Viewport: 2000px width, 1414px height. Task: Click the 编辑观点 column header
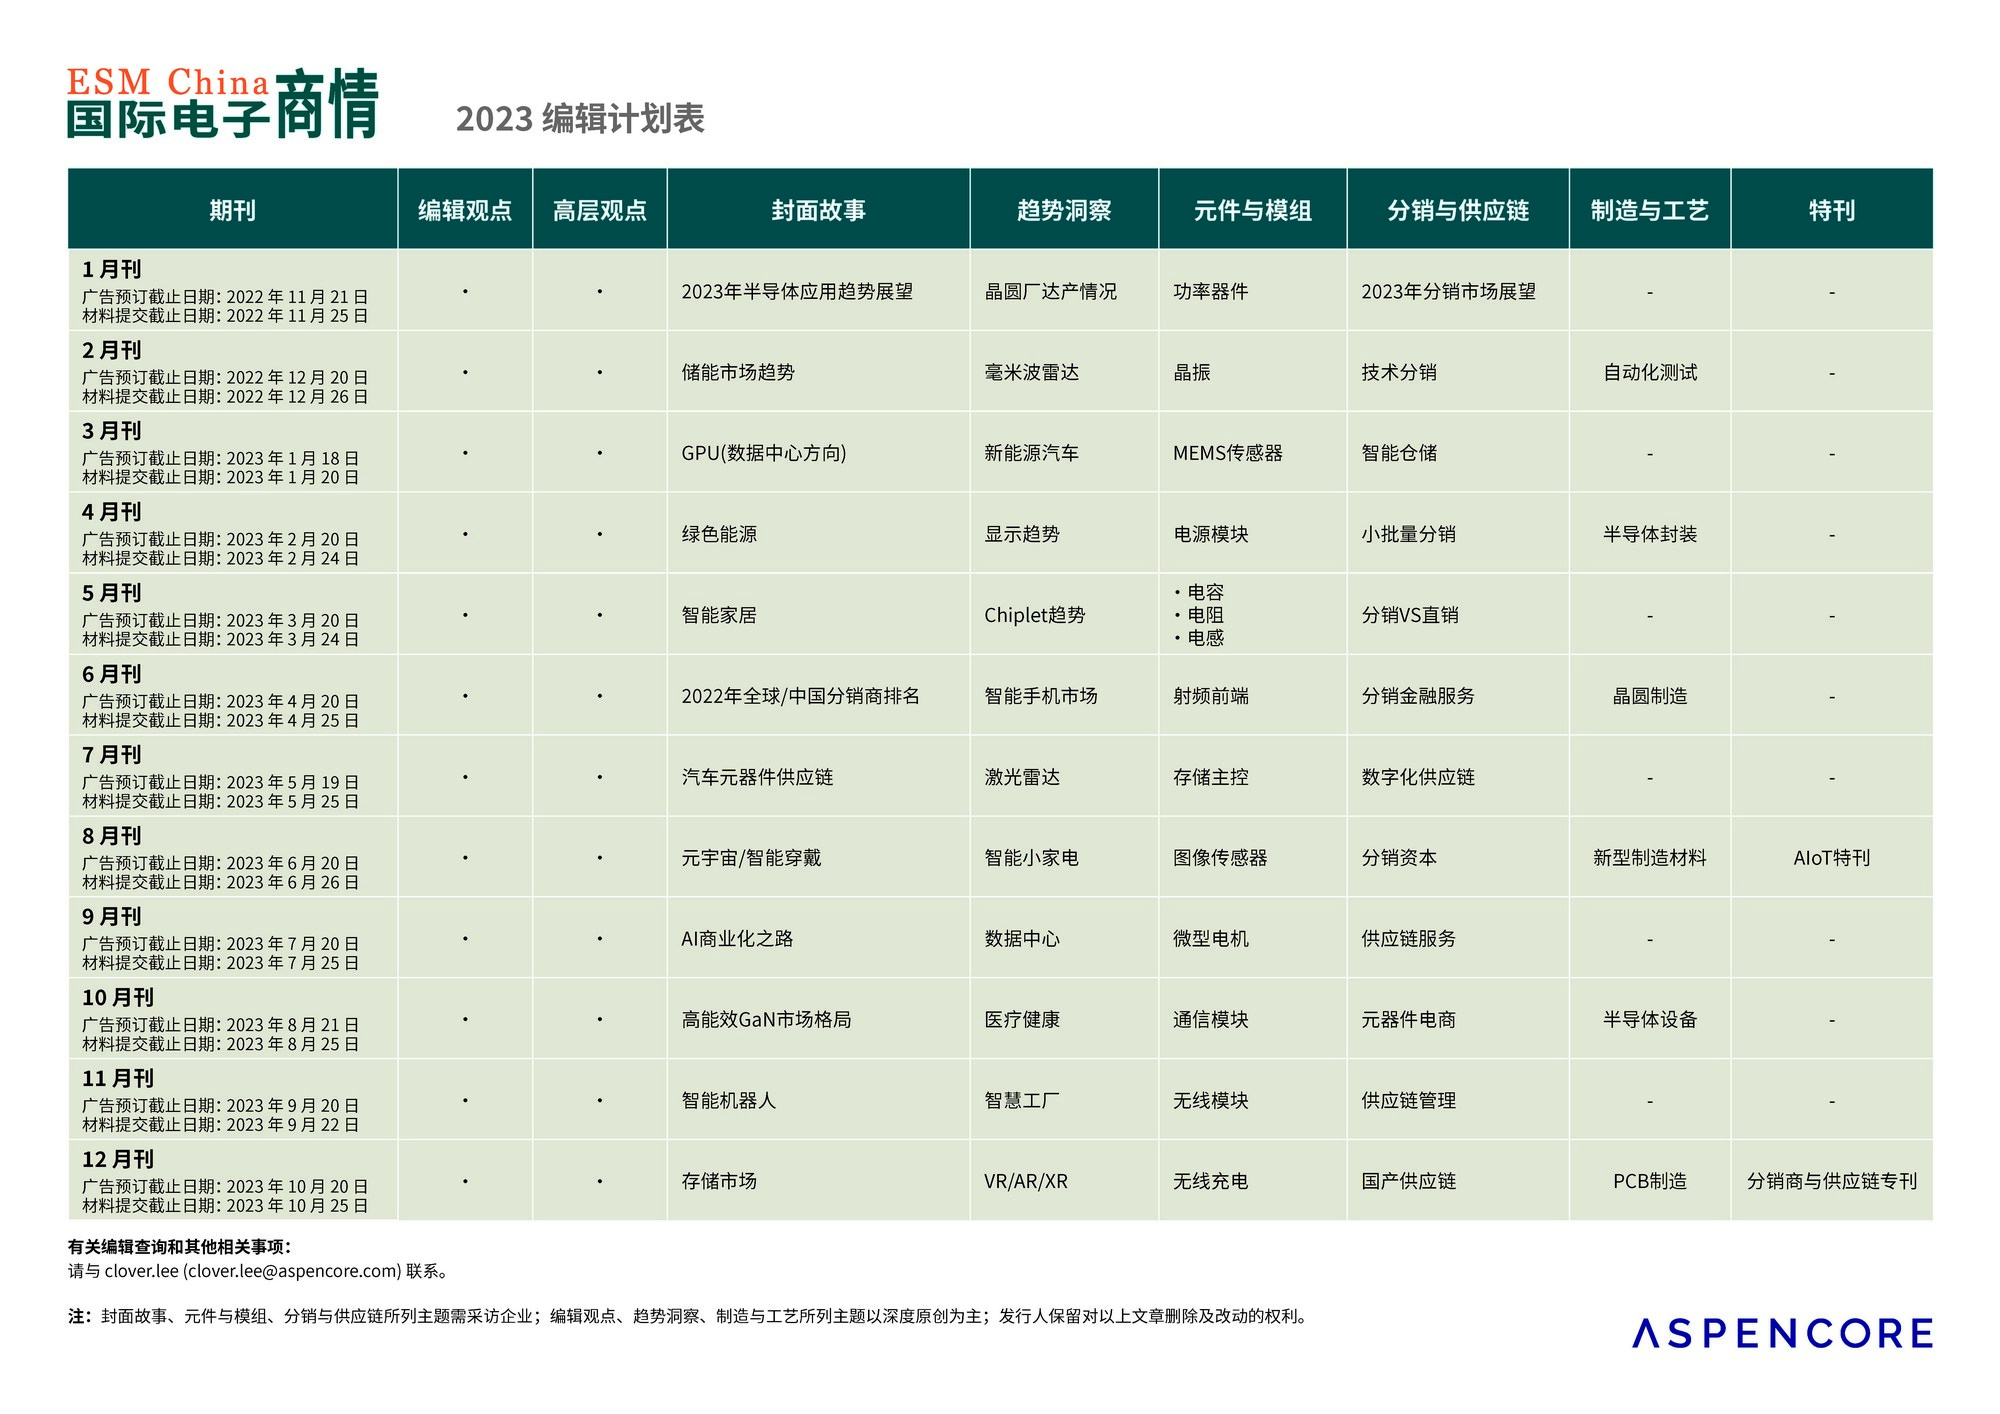coord(465,210)
